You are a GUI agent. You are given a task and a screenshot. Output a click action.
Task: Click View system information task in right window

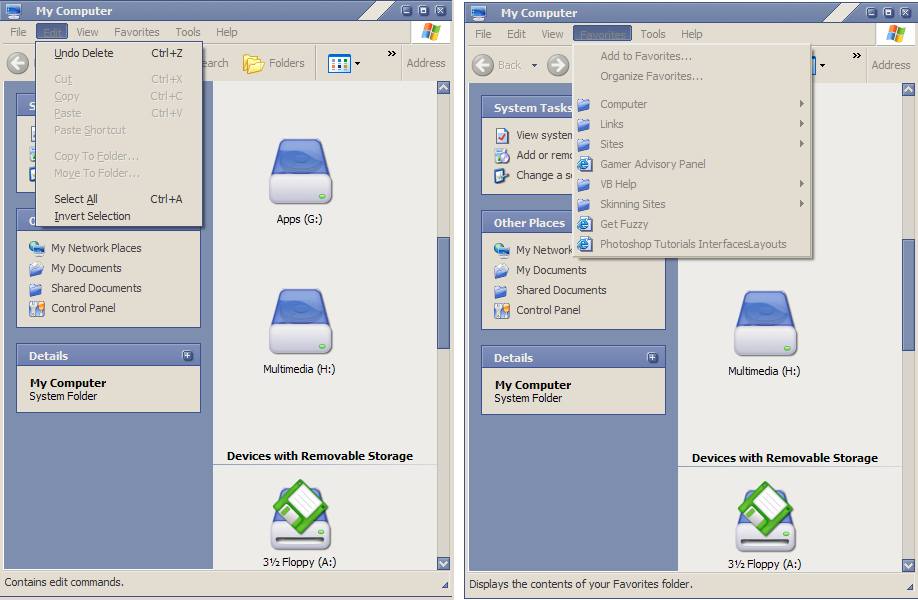[533, 135]
